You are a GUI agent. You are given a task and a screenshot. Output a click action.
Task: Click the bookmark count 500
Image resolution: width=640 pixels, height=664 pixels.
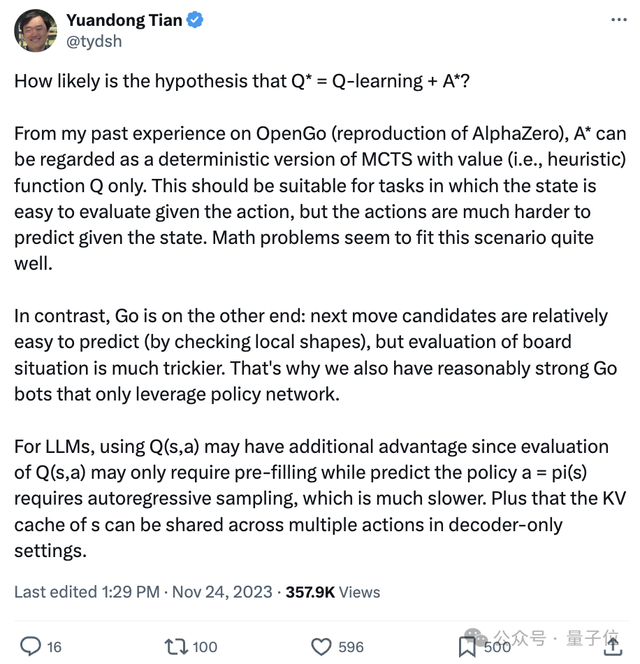coord(497,647)
